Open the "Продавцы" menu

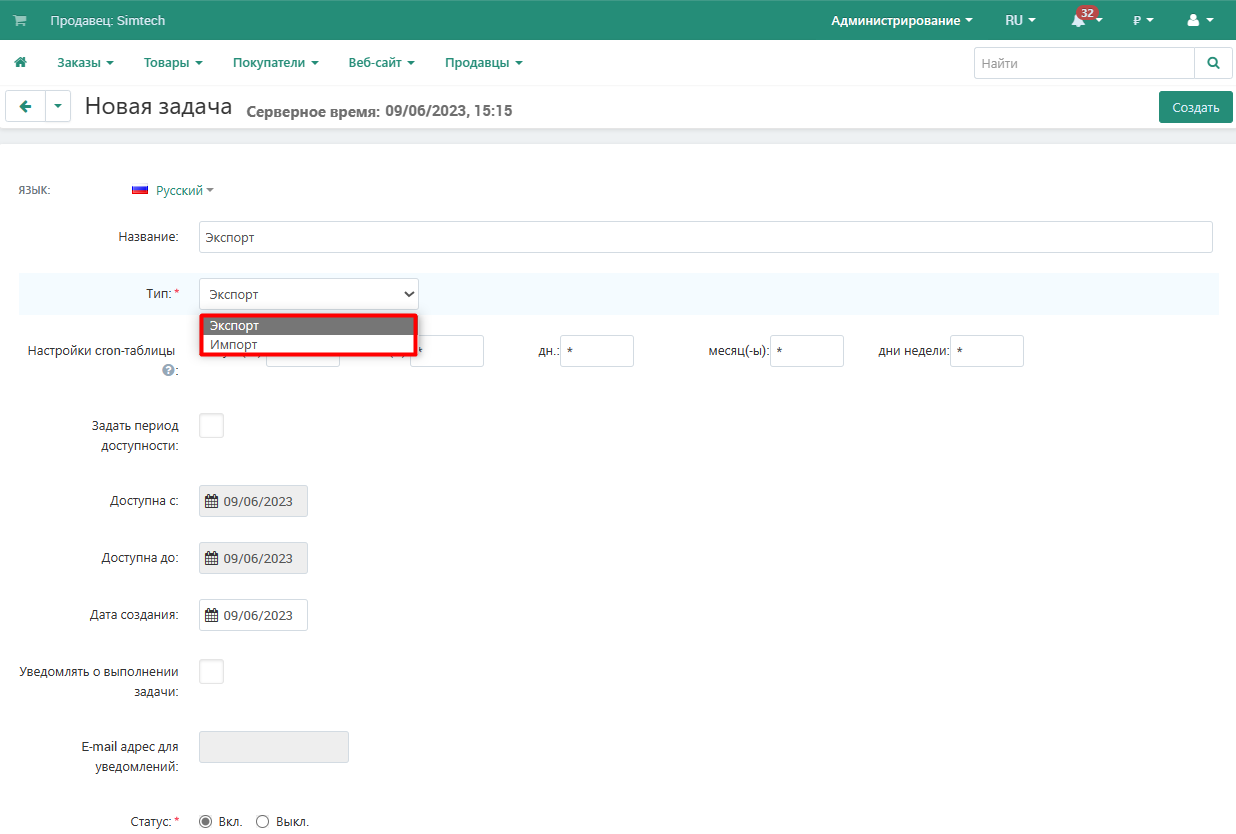point(484,63)
